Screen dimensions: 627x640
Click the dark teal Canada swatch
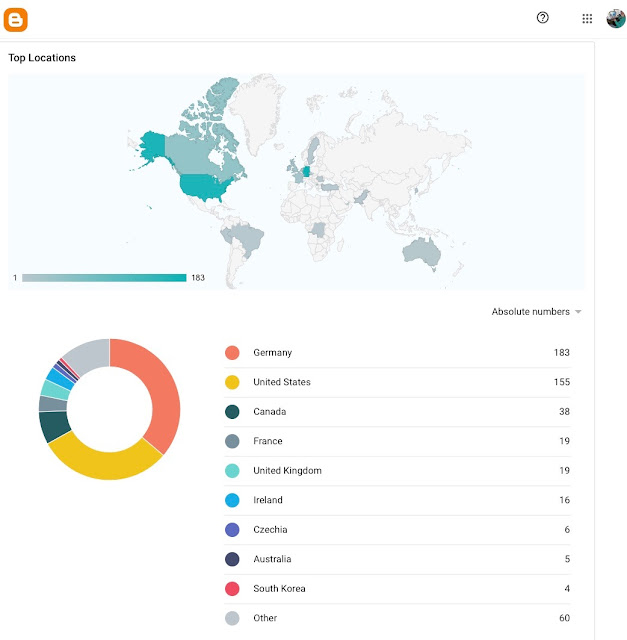click(232, 411)
